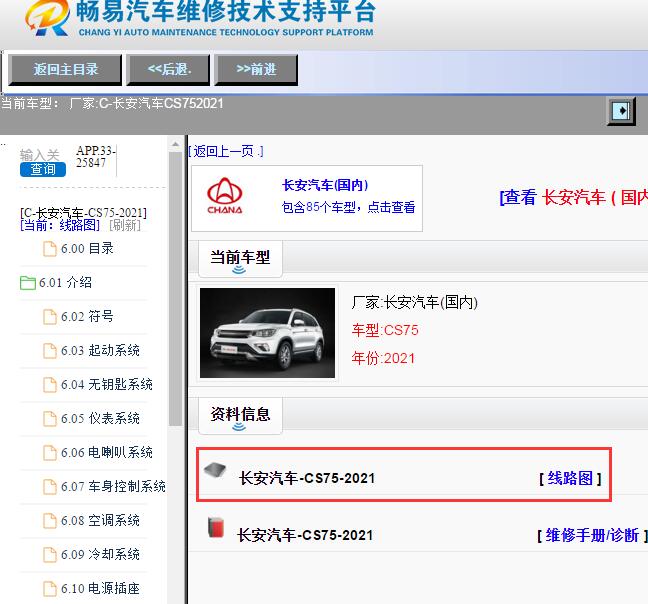Viewport: 648px width, 604px height.
Task: Open the [当前：线路图] link
Action: point(60,225)
